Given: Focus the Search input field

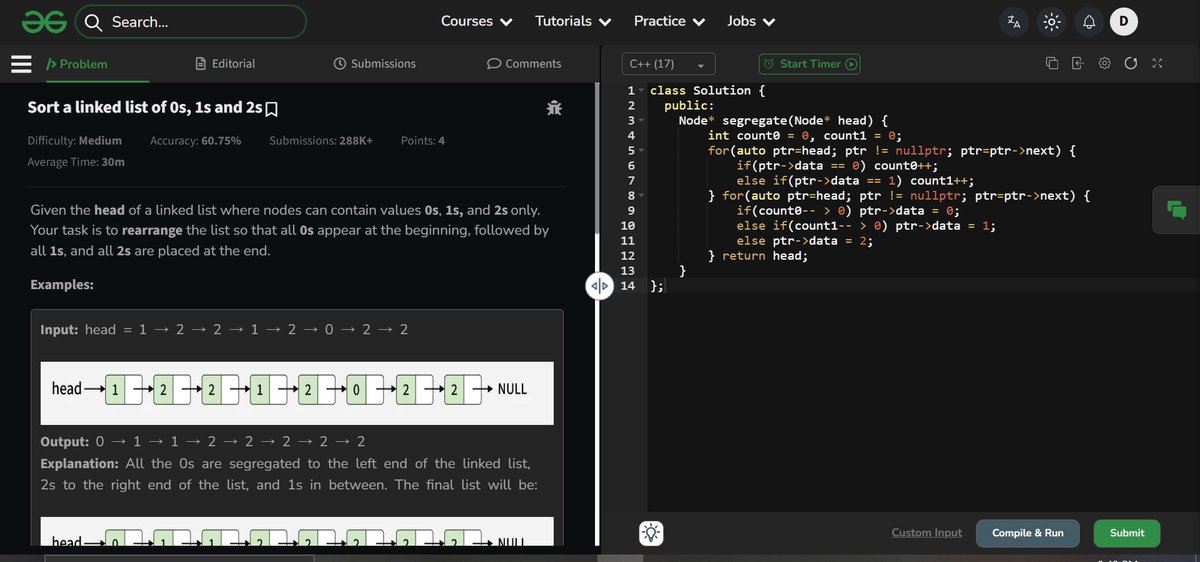Looking at the screenshot, I should (190, 21).
